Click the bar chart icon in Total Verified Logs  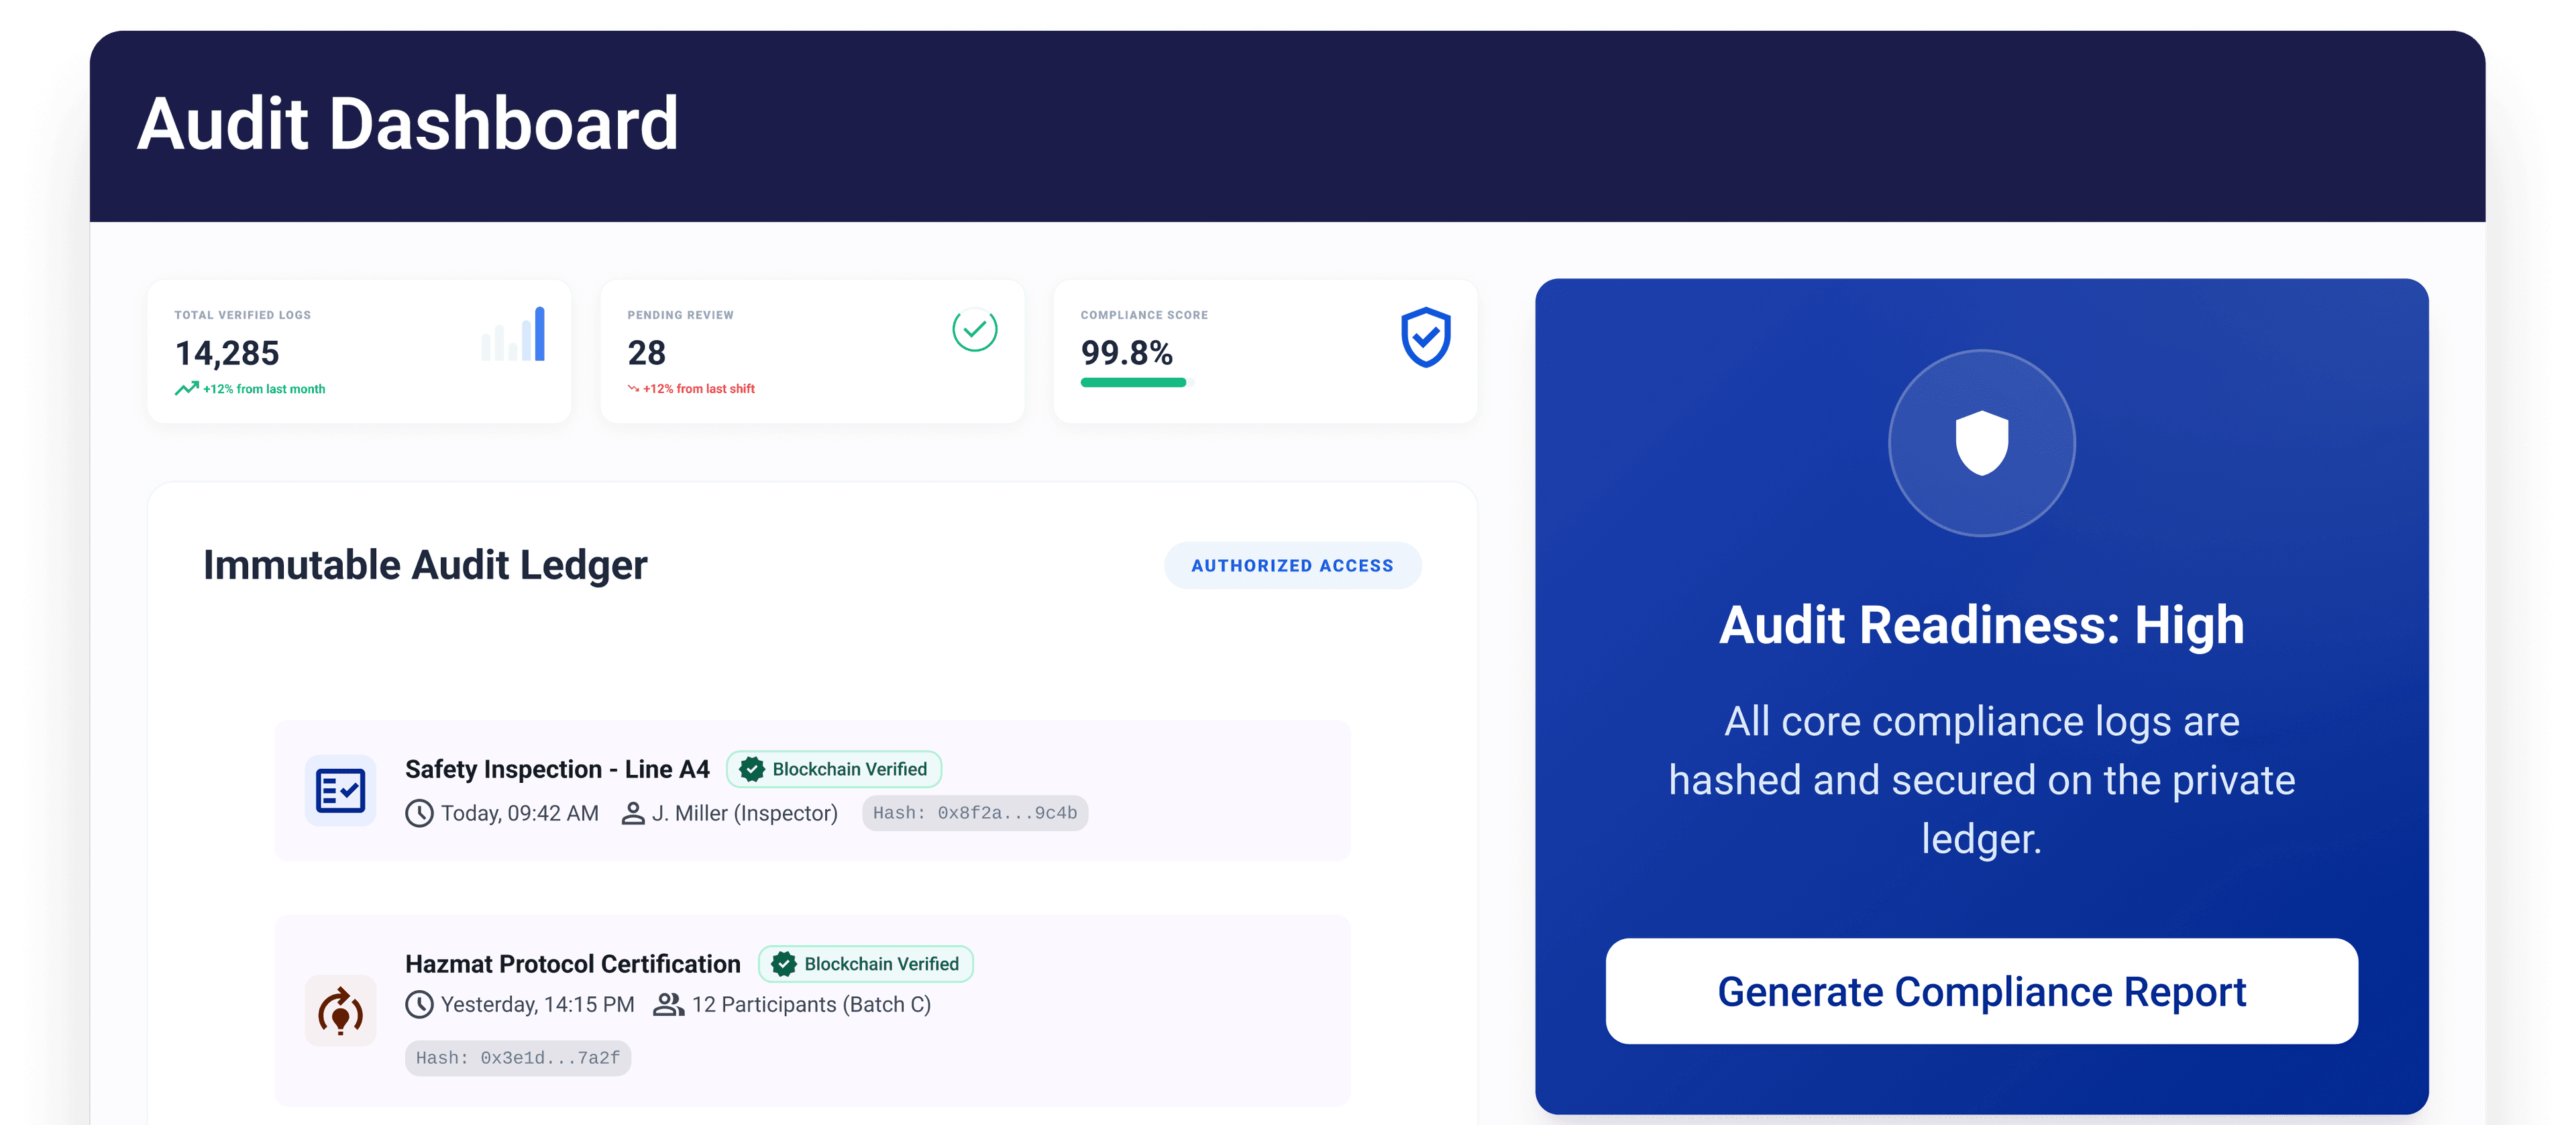pos(513,333)
